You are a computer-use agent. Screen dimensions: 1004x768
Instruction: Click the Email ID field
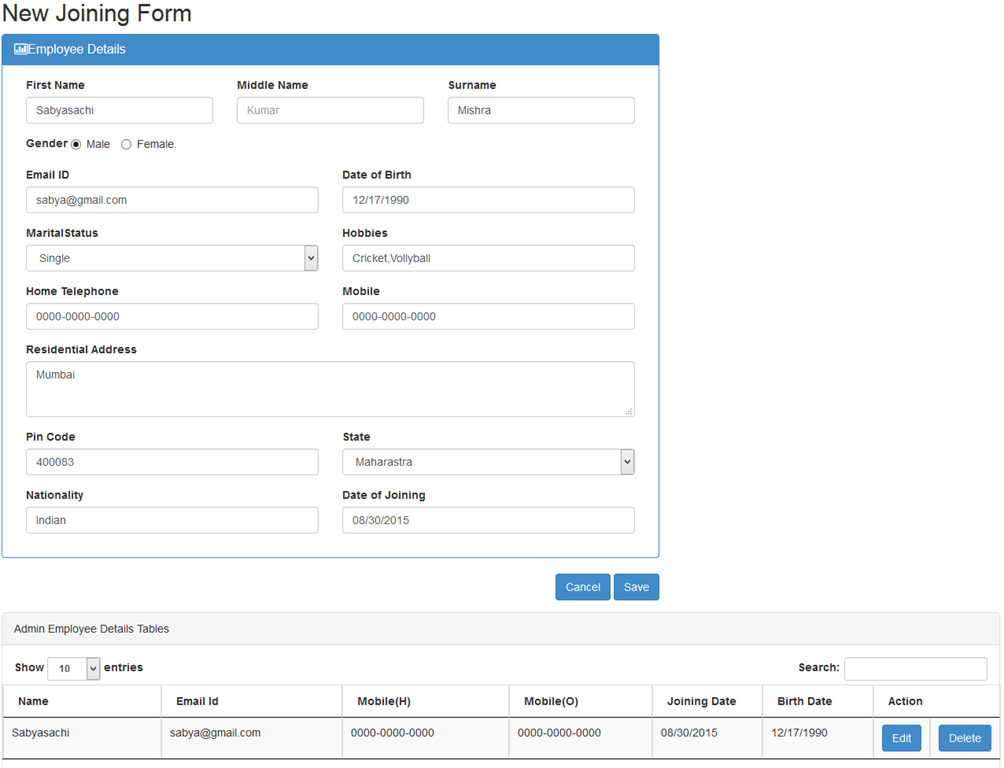(172, 200)
